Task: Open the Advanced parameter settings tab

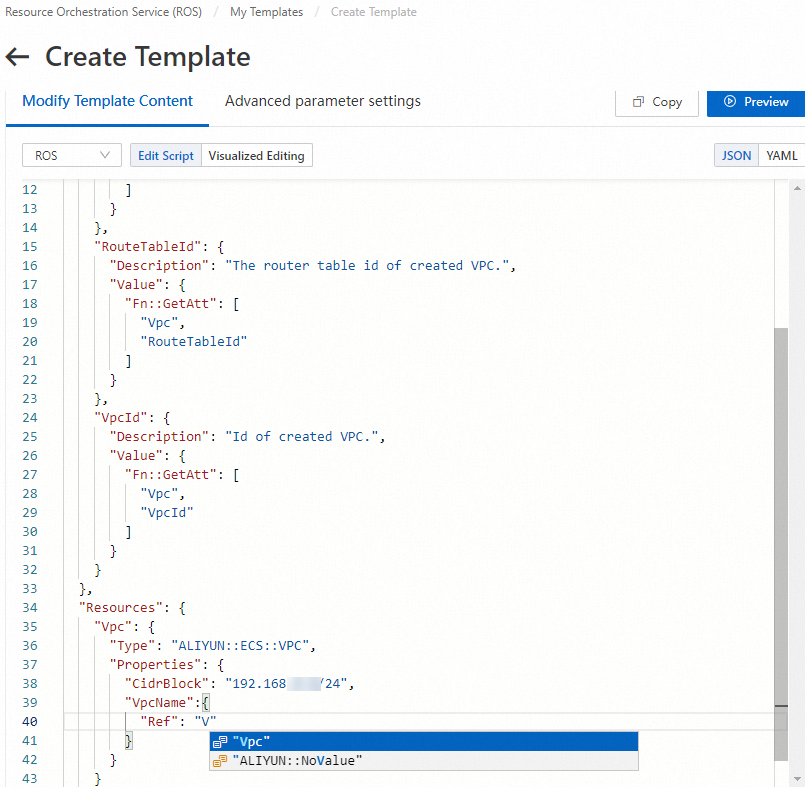Action: [x=322, y=101]
